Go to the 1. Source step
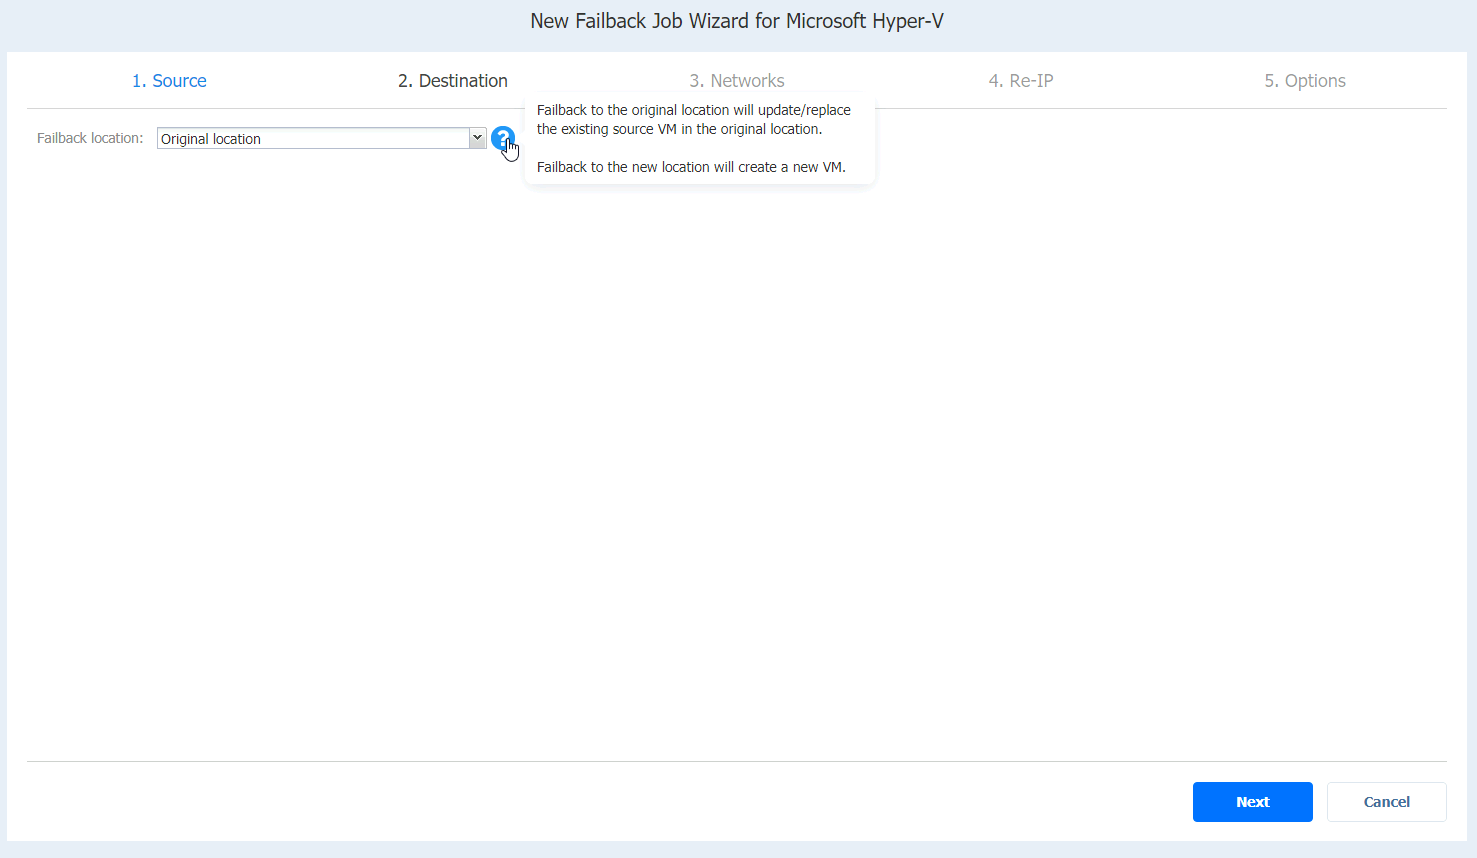Image resolution: width=1477 pixels, height=858 pixels. coord(169,81)
